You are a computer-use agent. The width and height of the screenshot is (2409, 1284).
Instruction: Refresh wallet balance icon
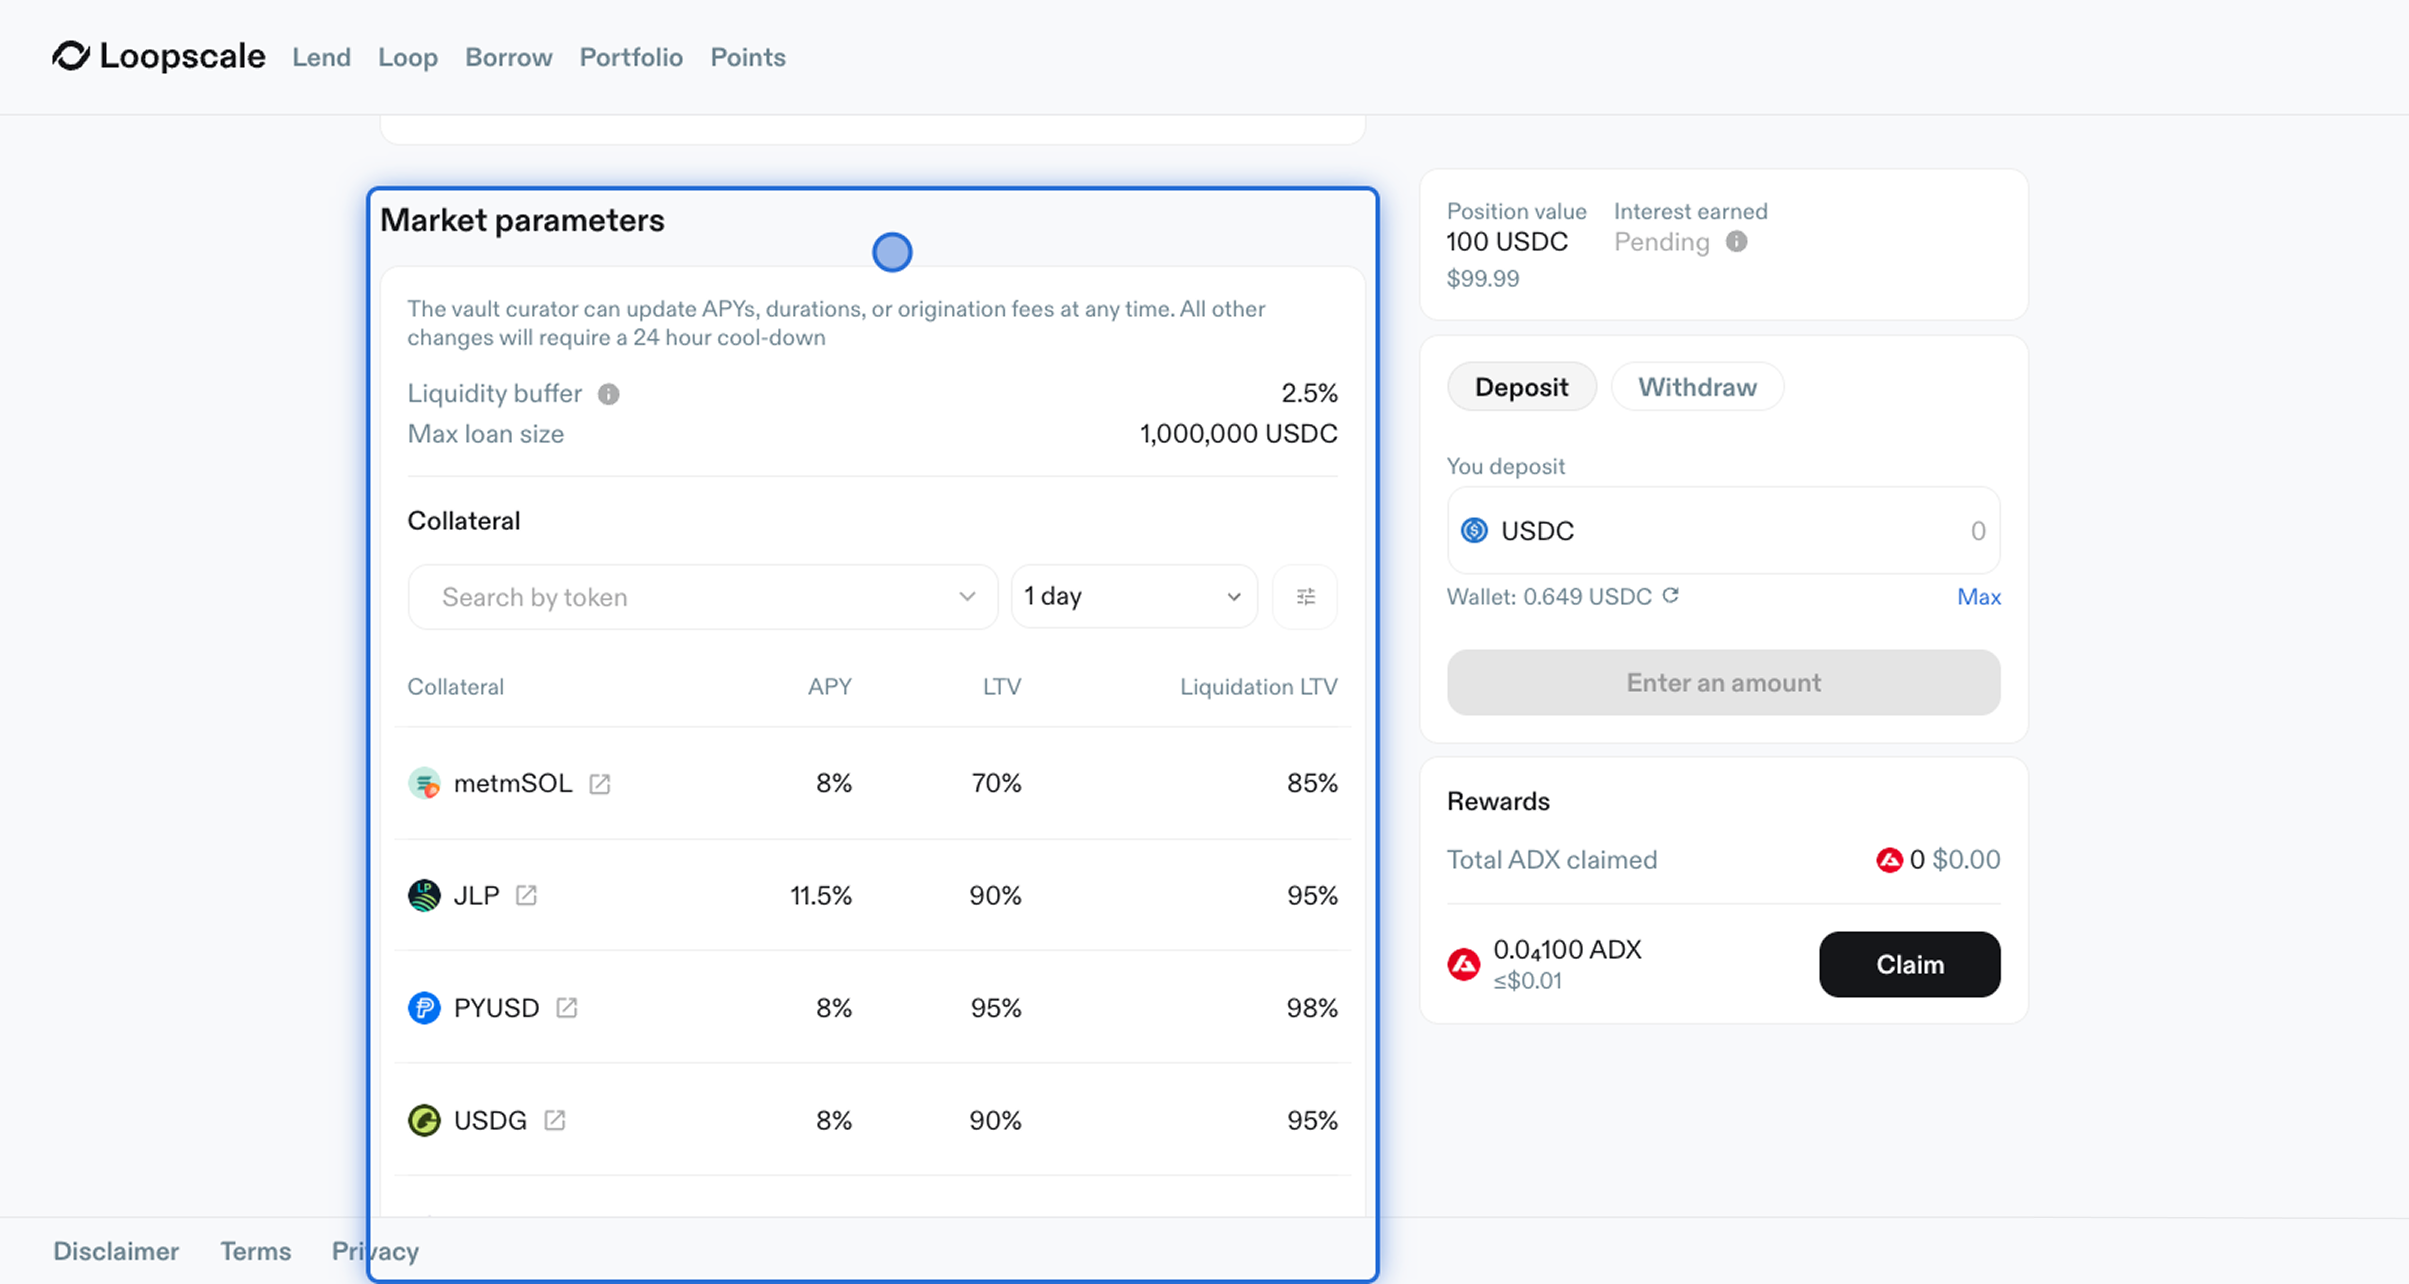tap(1671, 596)
